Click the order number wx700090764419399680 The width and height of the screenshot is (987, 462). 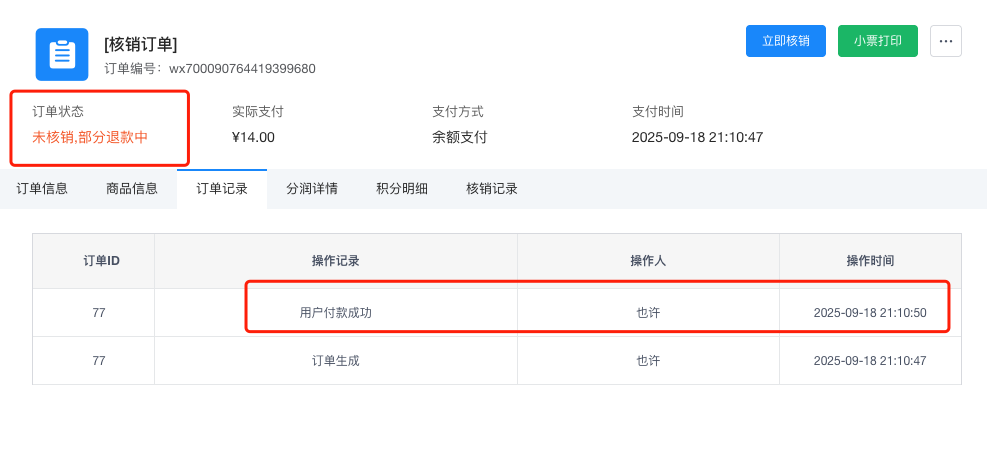click(x=242, y=69)
